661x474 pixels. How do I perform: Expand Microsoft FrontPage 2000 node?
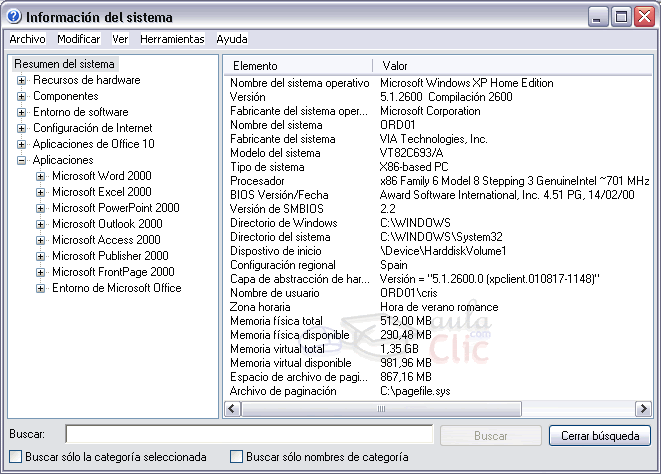[x=40, y=272]
